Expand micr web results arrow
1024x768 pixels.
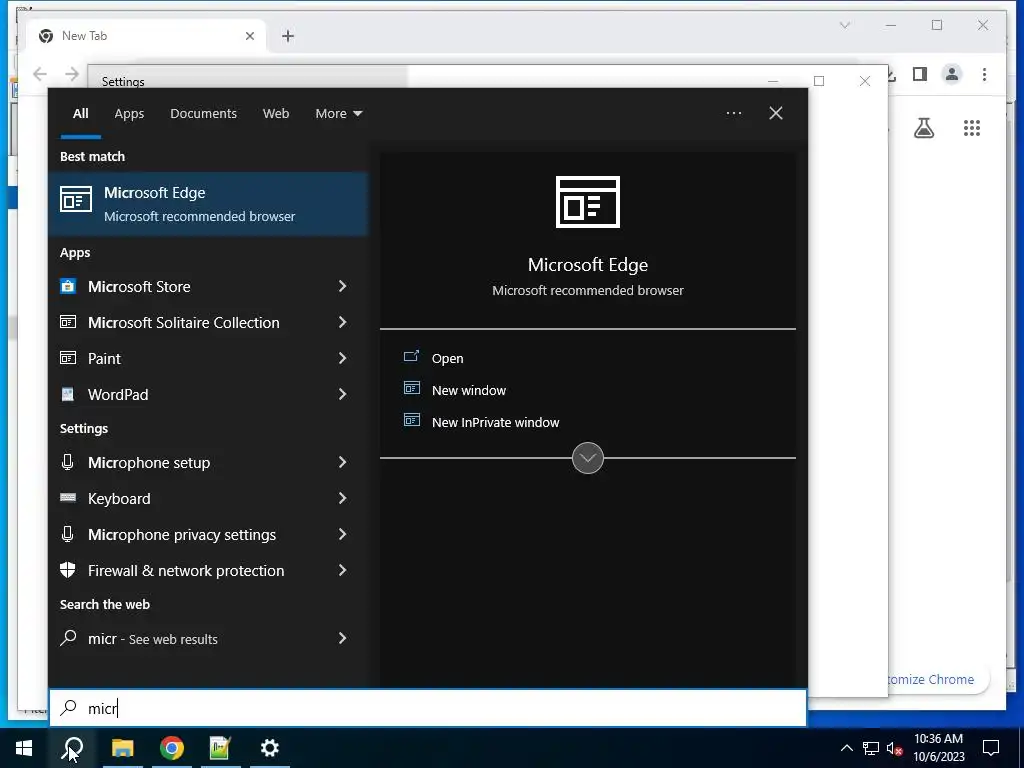pos(342,638)
